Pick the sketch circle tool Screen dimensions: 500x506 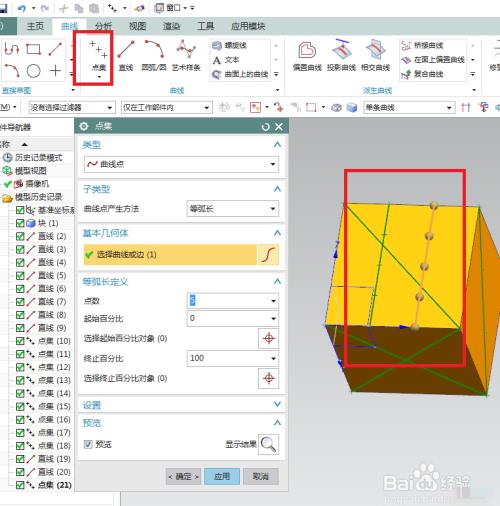tap(33, 71)
